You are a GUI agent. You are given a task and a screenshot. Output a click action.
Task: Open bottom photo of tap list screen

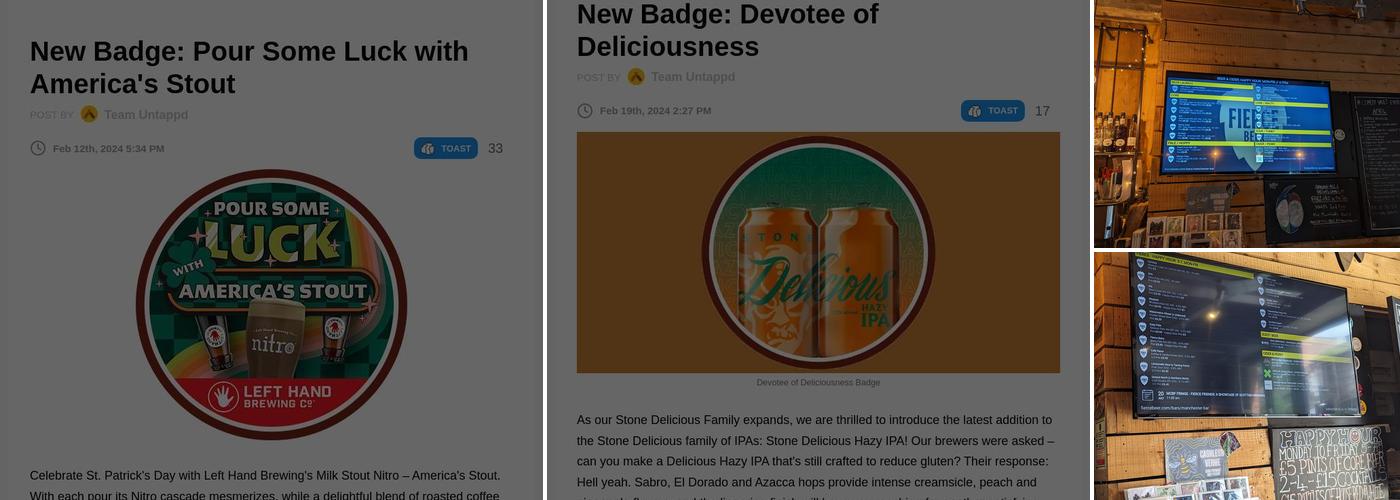[1247, 375]
